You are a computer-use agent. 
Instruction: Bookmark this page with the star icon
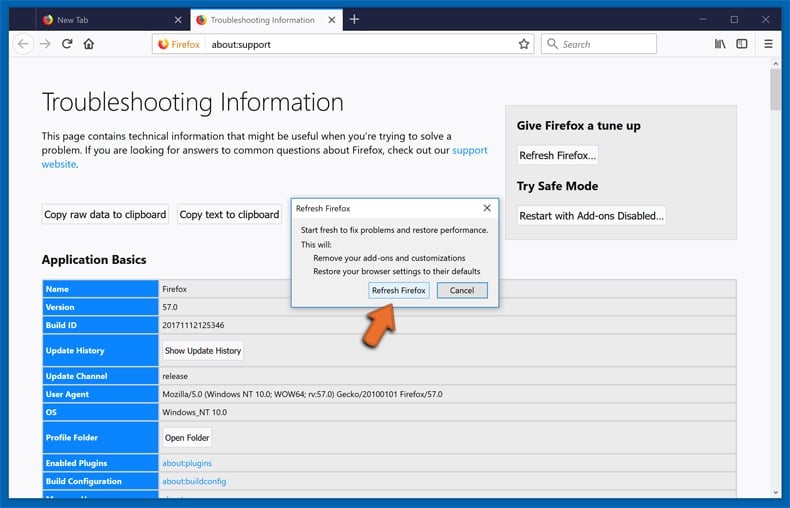(524, 44)
